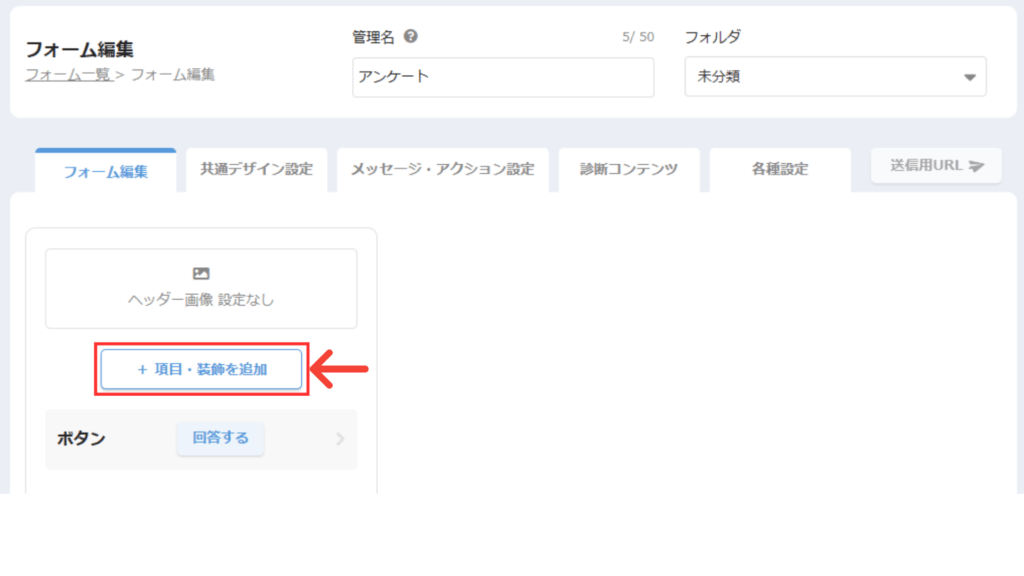
Task: Select the ヘッダー画像 設定なし text
Action: point(201,299)
